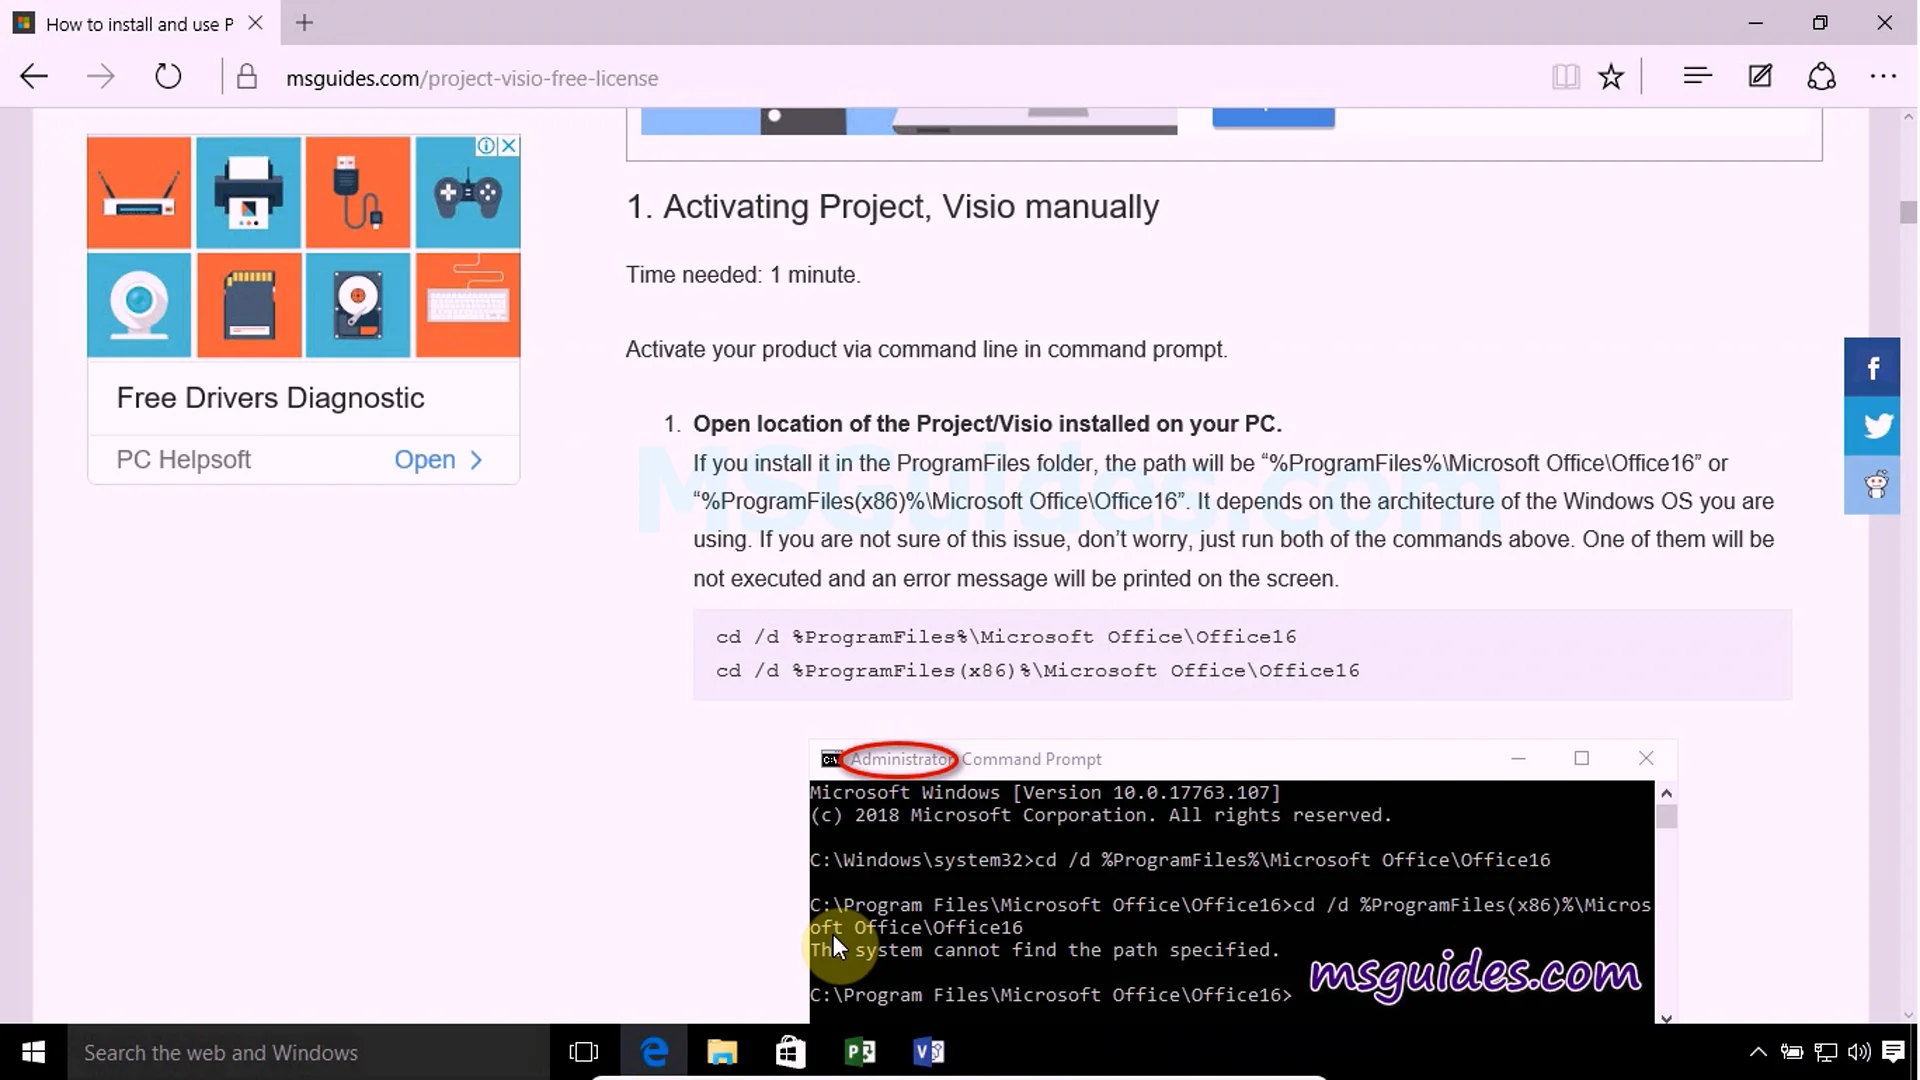Open Task View on taskbar

coord(583,1052)
